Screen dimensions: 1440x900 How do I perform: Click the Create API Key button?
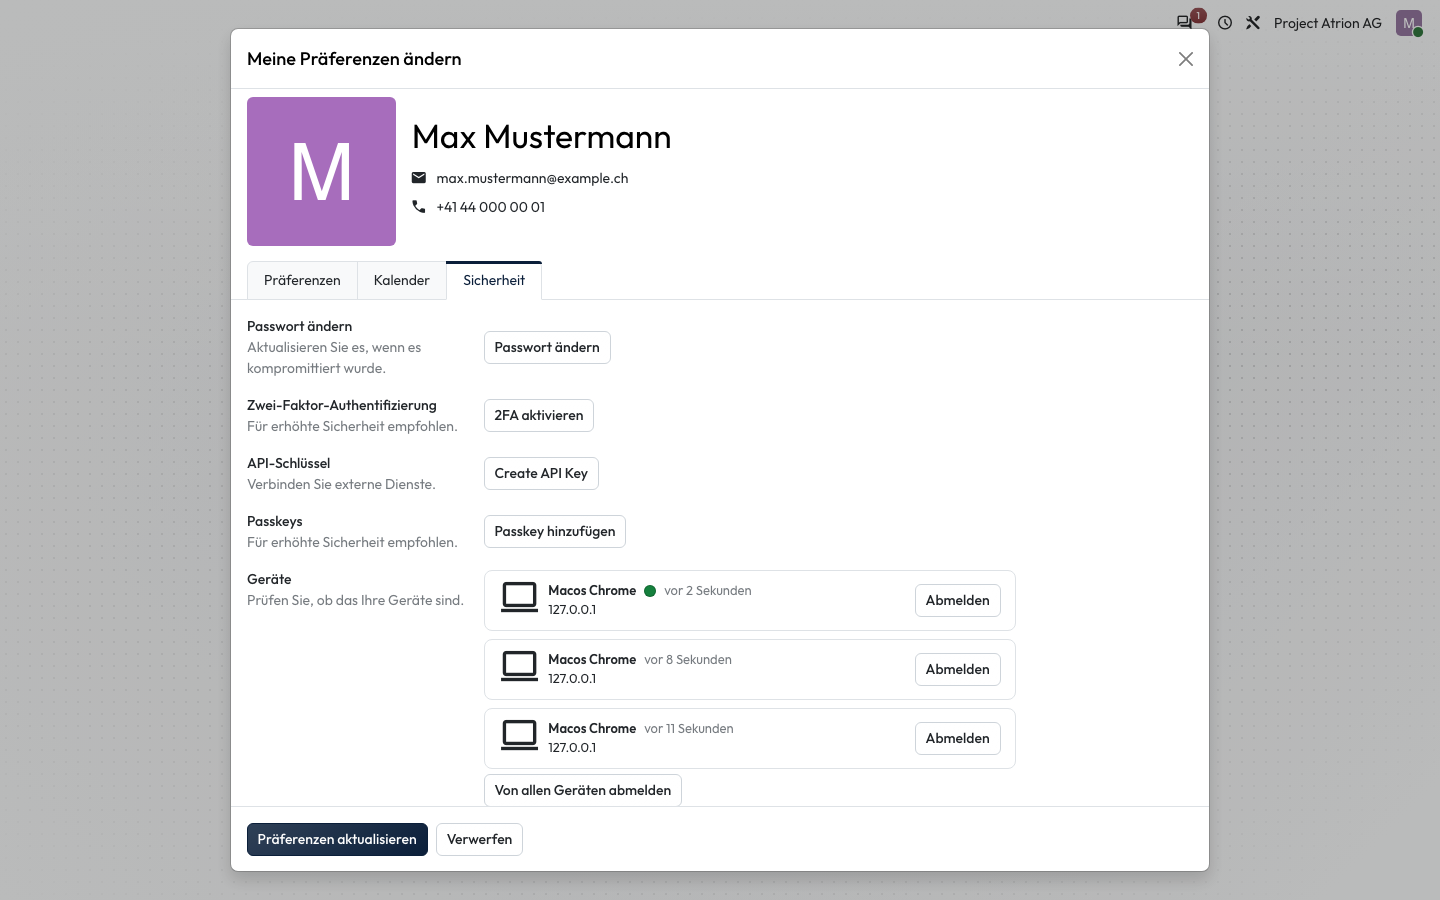click(541, 473)
